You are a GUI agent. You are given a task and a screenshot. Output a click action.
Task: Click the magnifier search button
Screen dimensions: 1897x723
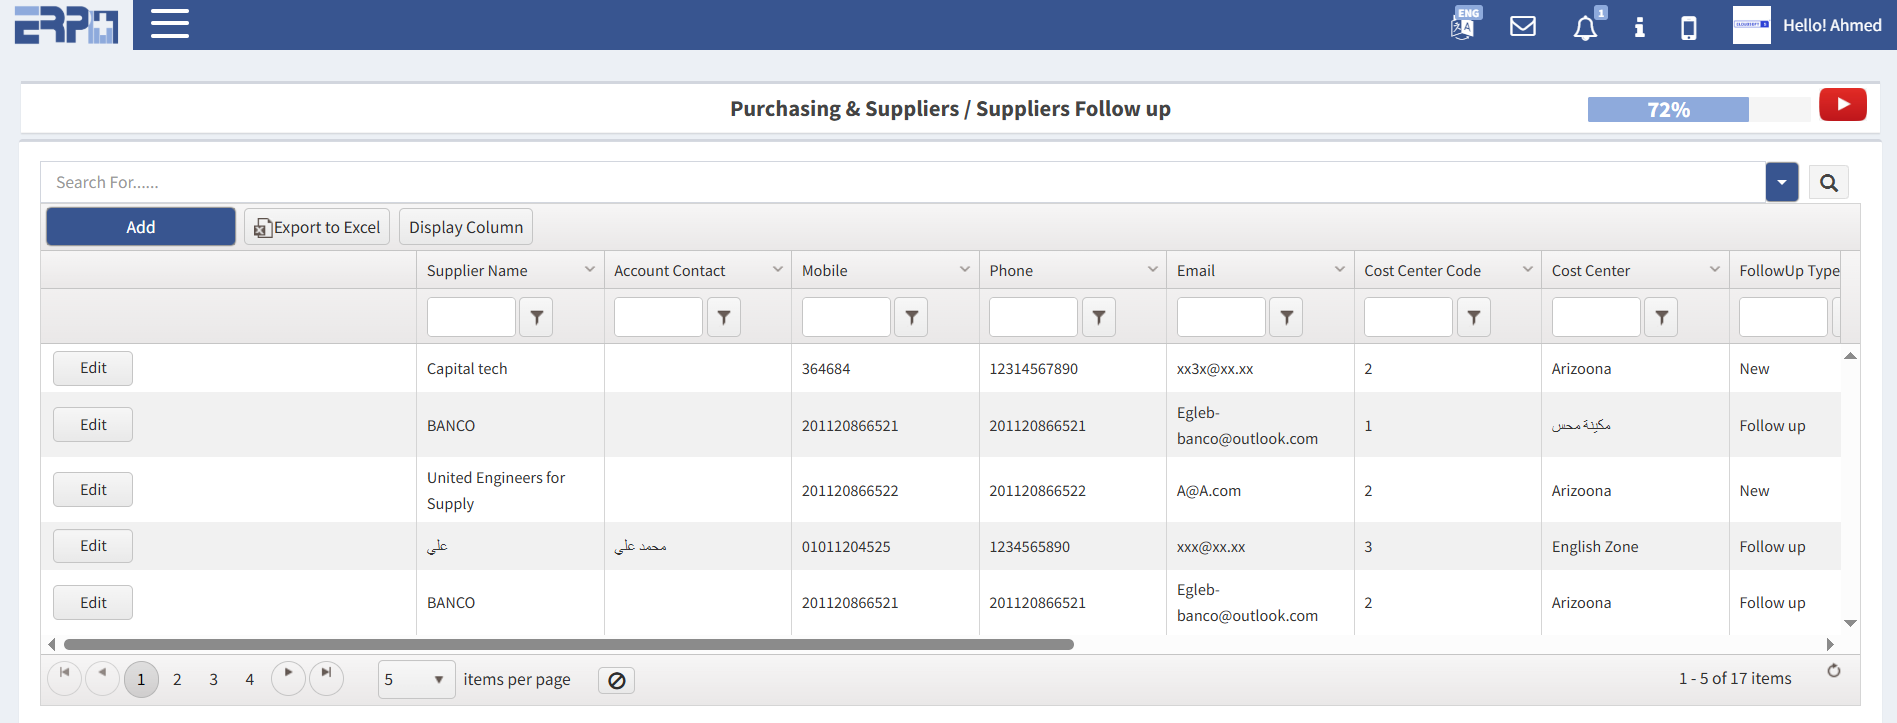[1828, 183]
